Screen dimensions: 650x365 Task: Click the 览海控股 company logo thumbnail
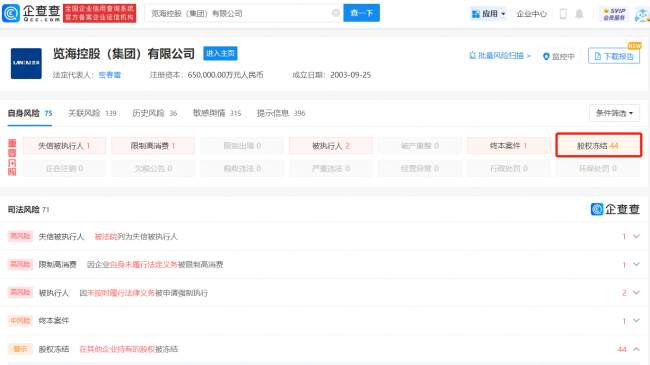click(x=26, y=63)
